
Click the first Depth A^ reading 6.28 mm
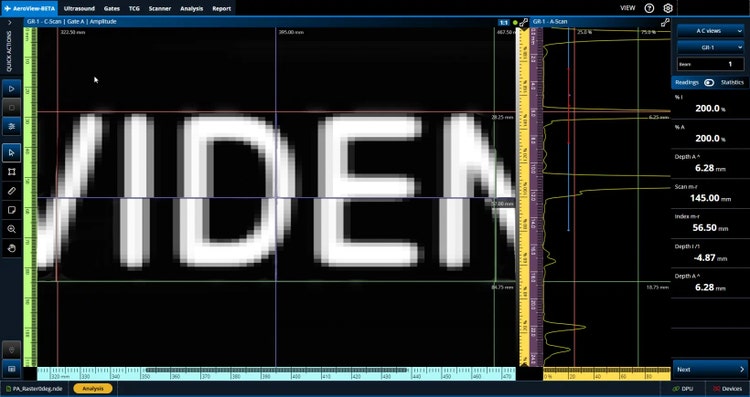click(x=711, y=168)
